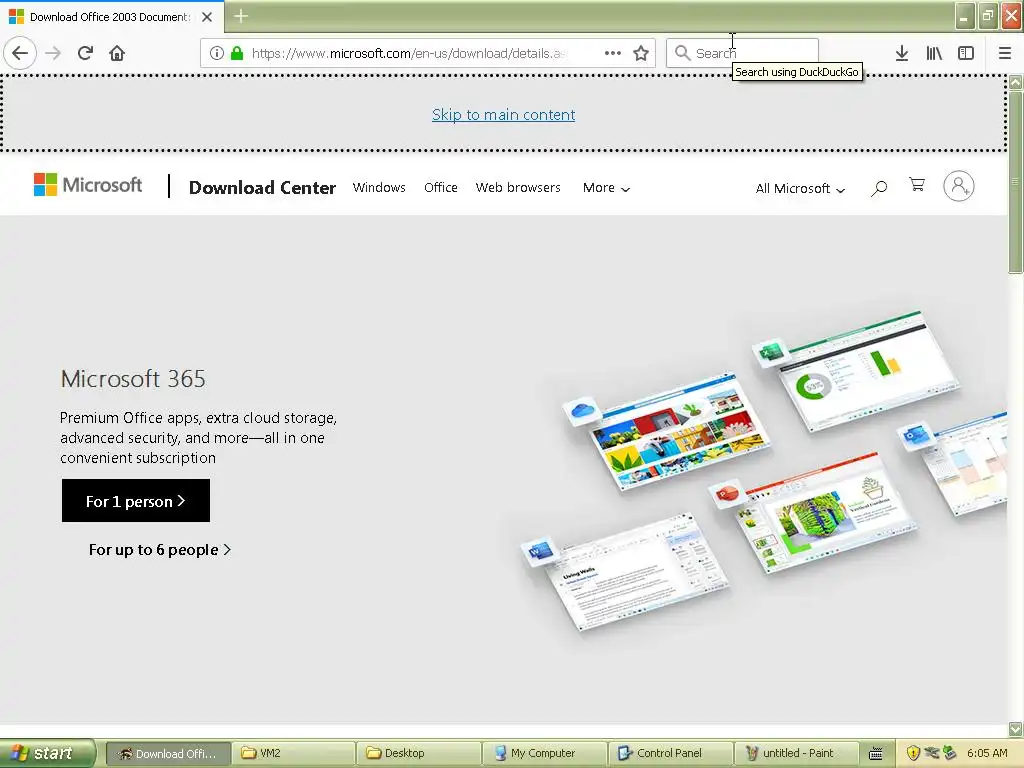This screenshot has width=1024, height=768.
Task: Open Download Center heading link
Action: click(x=262, y=187)
